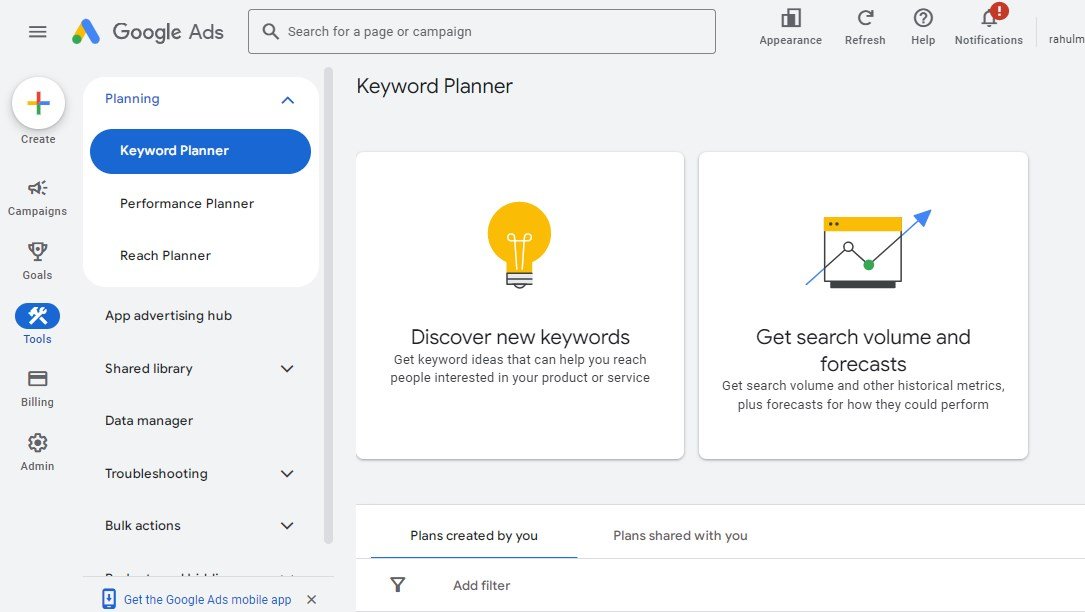
Task: Click the Create plus button
Action: point(38,103)
